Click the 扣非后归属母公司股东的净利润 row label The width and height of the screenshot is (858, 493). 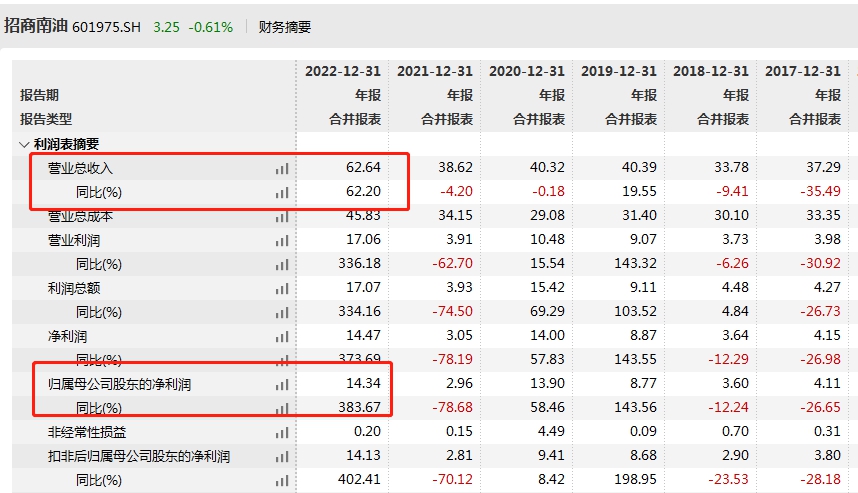click(139, 456)
